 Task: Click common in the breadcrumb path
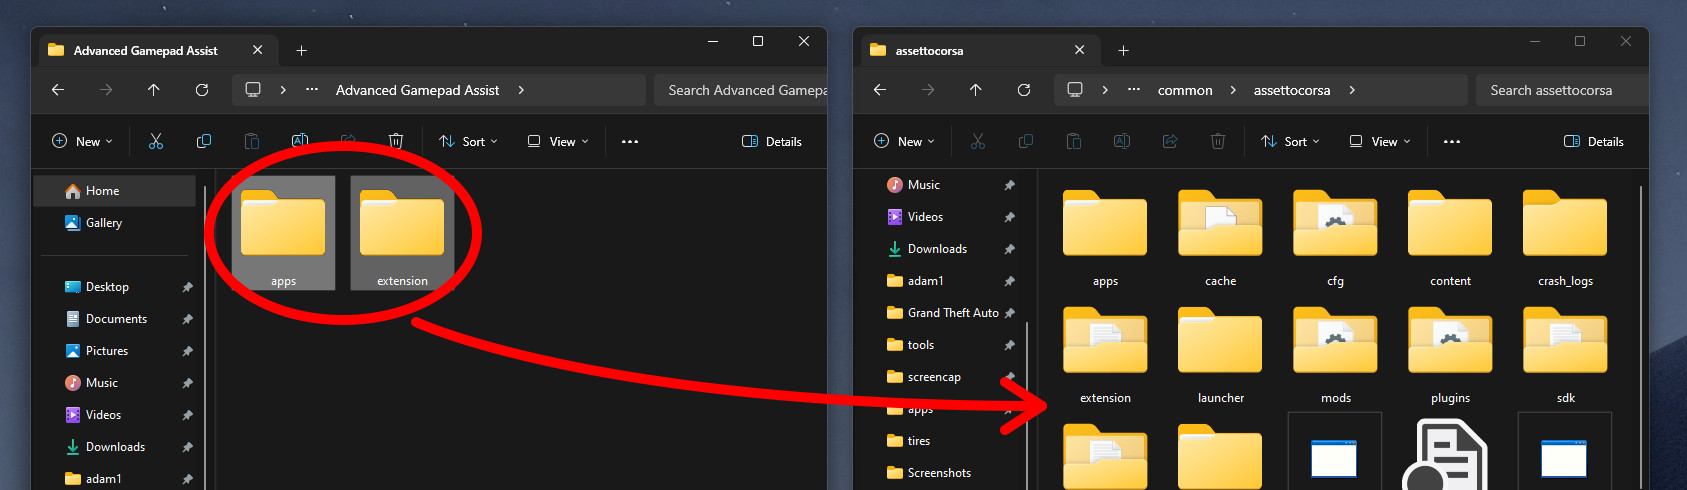coord(1185,90)
